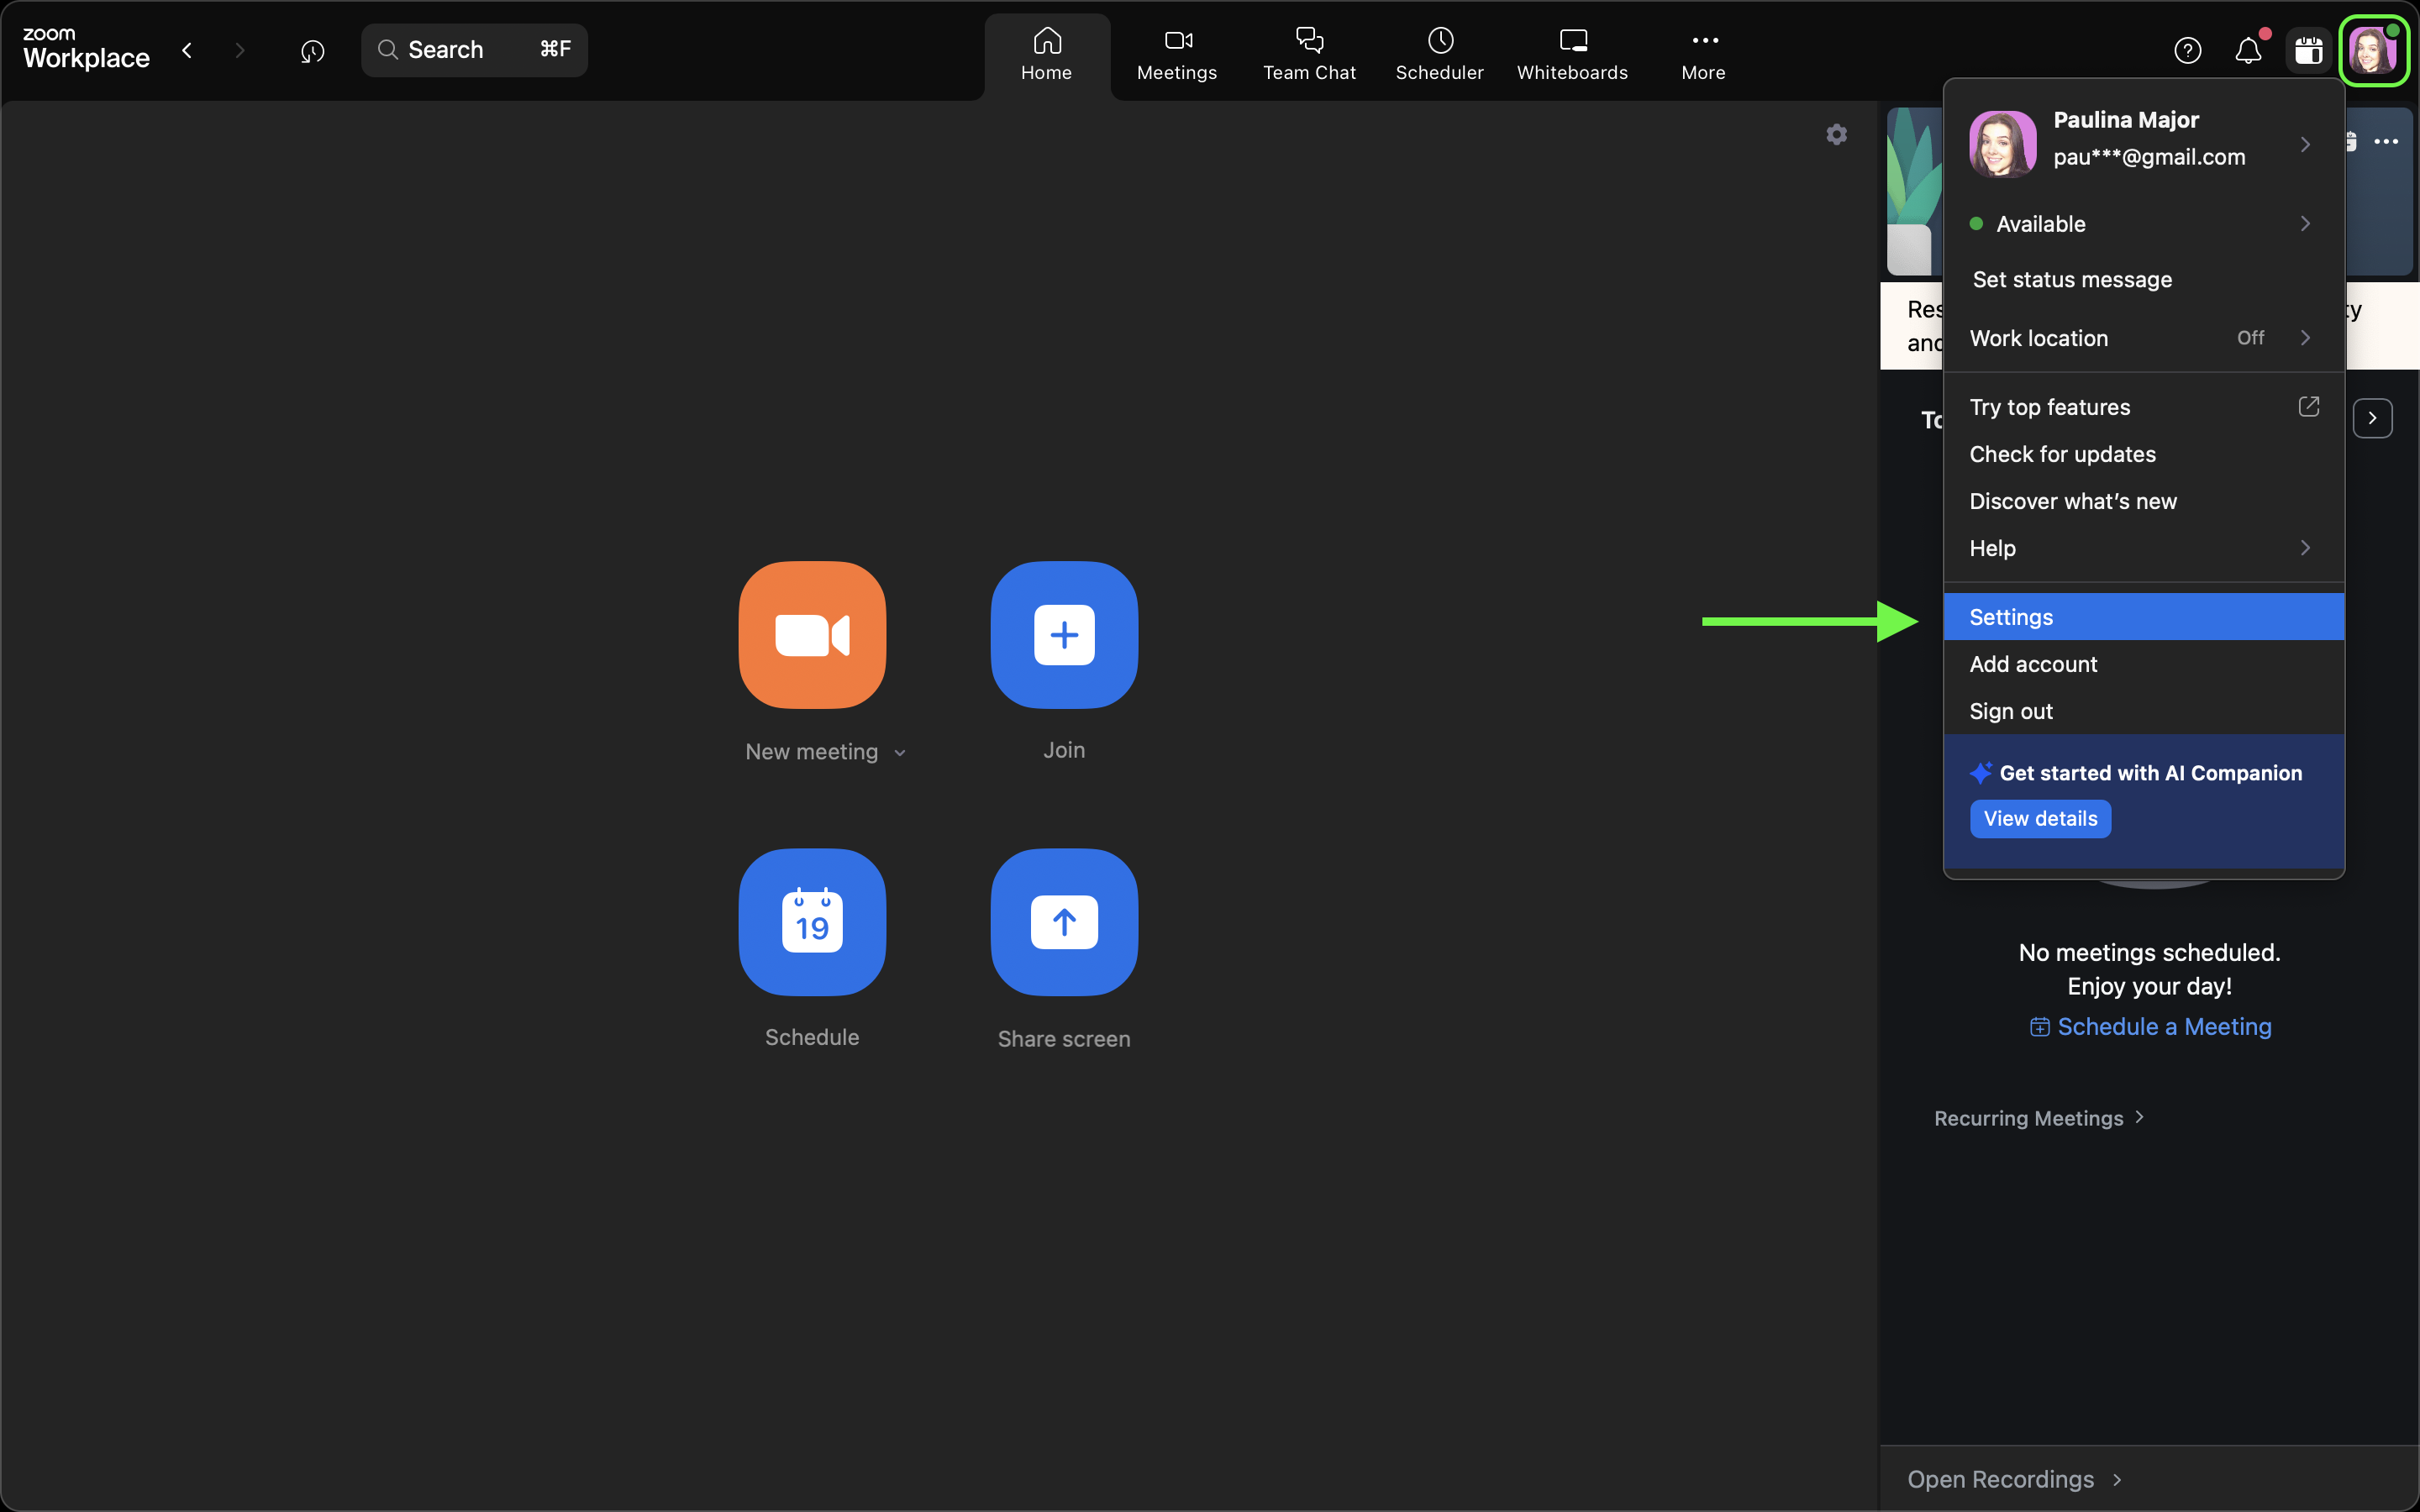
Task: Click the Schedule calendar icon
Action: tap(811, 922)
